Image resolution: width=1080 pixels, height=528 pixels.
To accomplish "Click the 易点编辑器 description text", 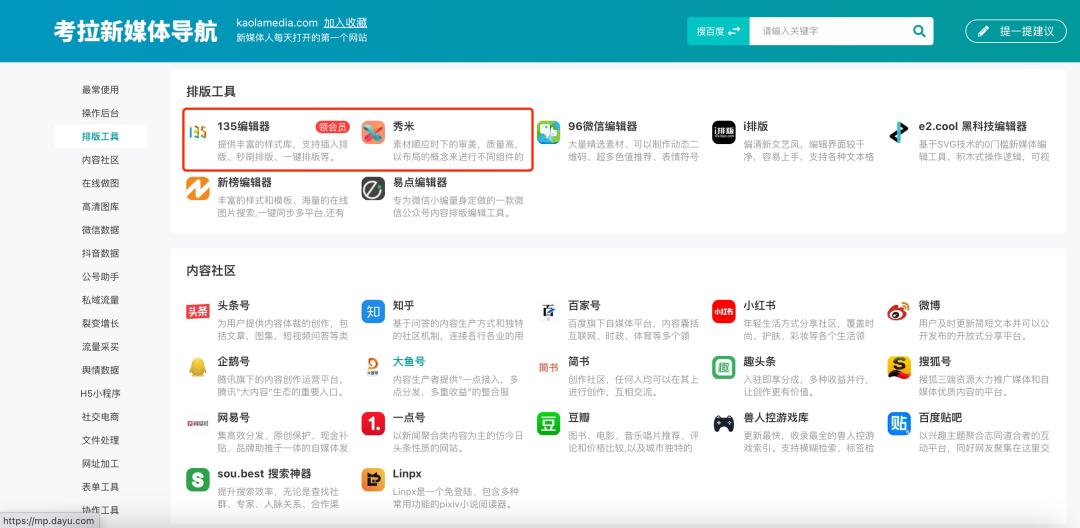I will pyautogui.click(x=458, y=207).
